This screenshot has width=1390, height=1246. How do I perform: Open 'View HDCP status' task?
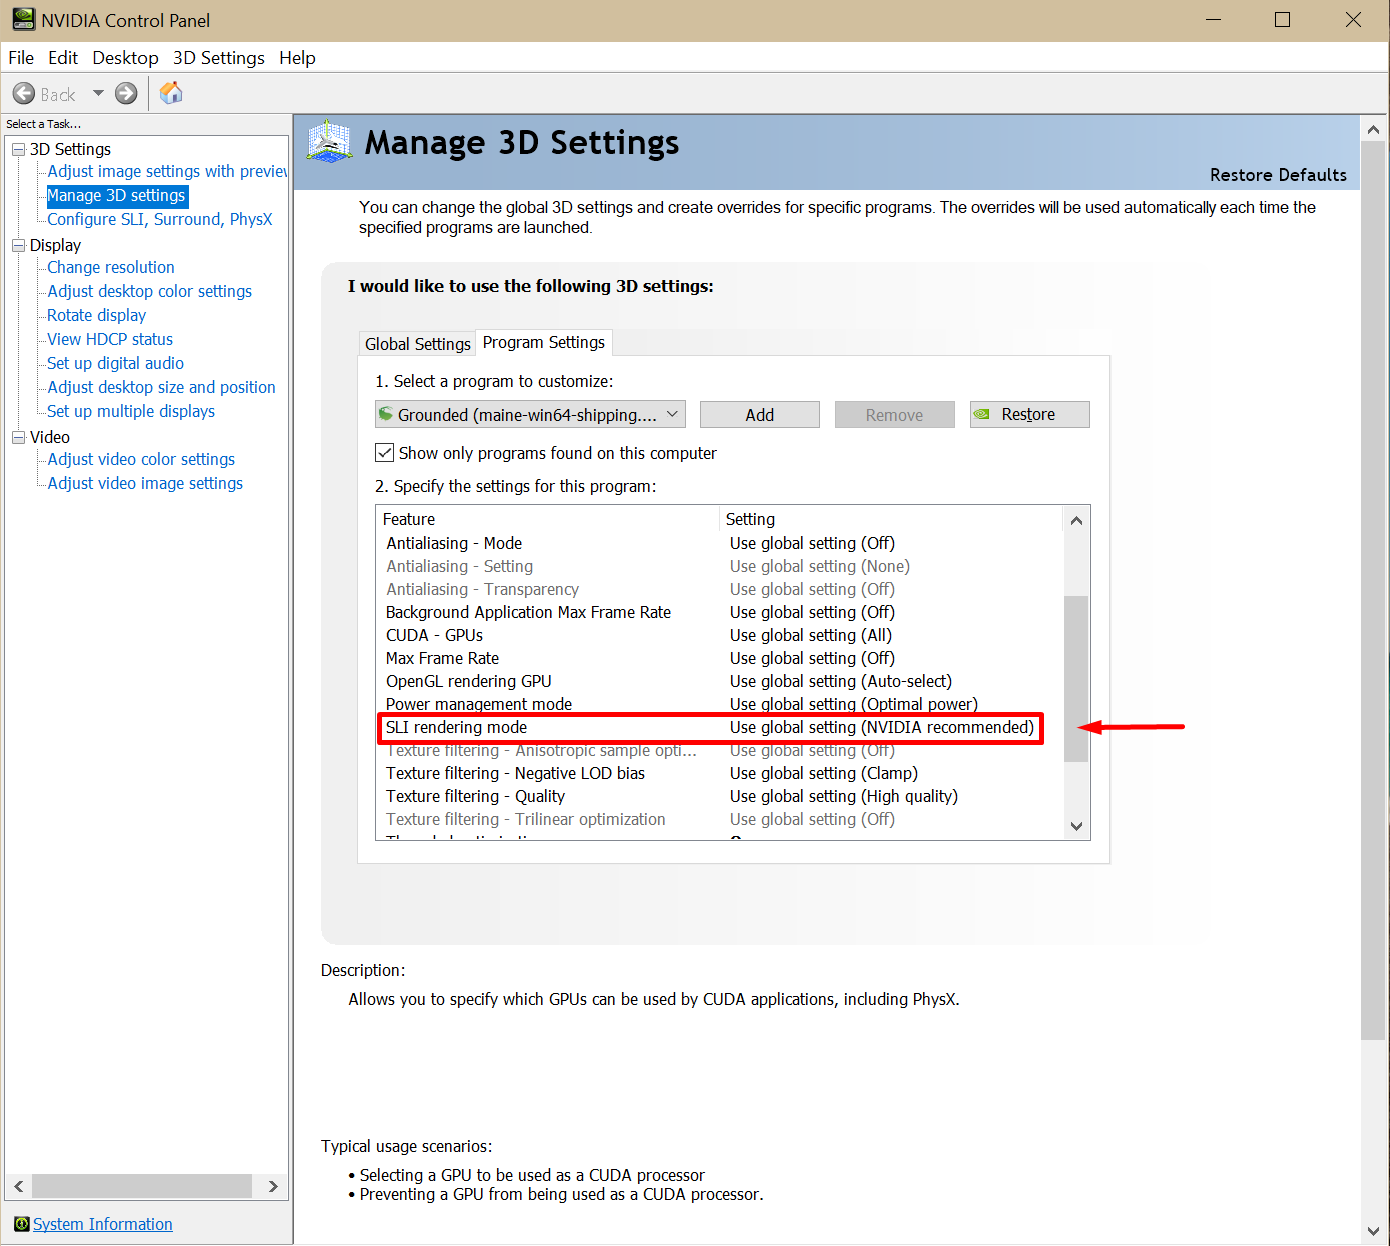[x=110, y=340]
